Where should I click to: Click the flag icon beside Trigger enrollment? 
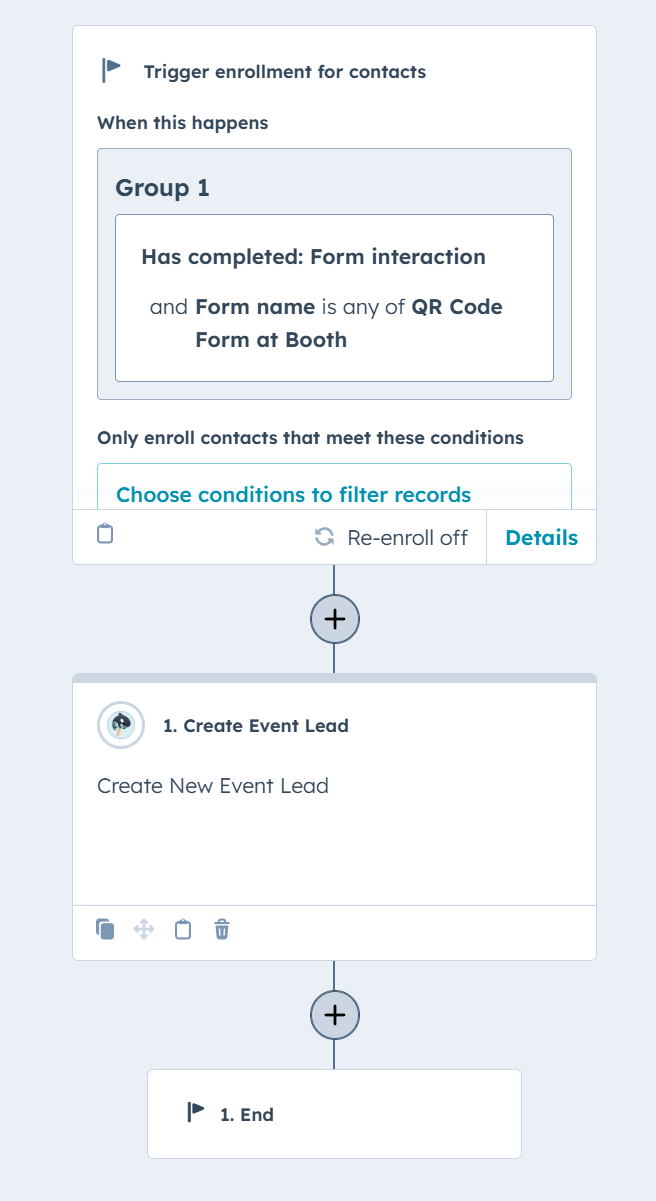pos(111,71)
